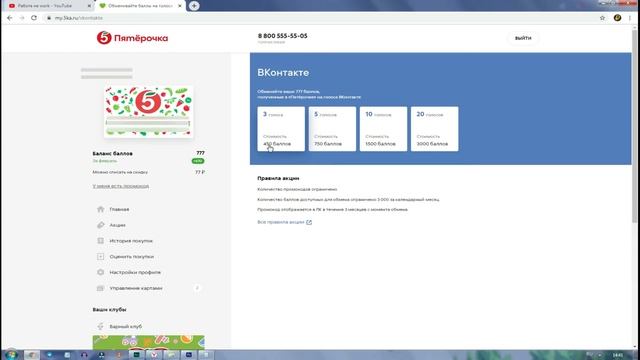Open the Главная menu item
The image size is (640, 360).
click(x=119, y=209)
